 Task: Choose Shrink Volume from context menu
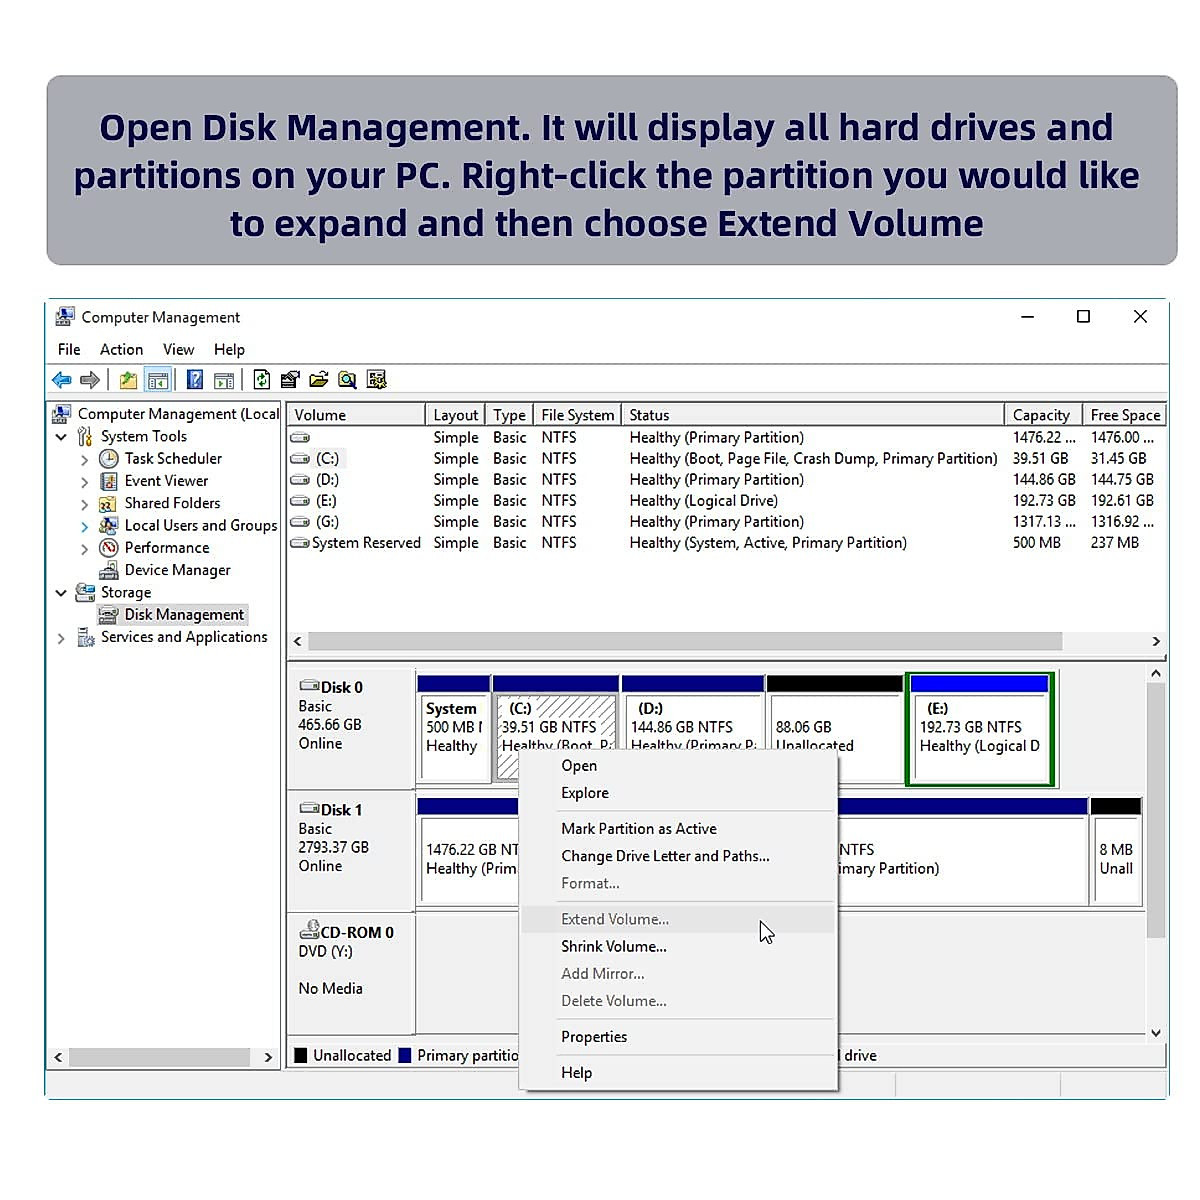pos(613,946)
